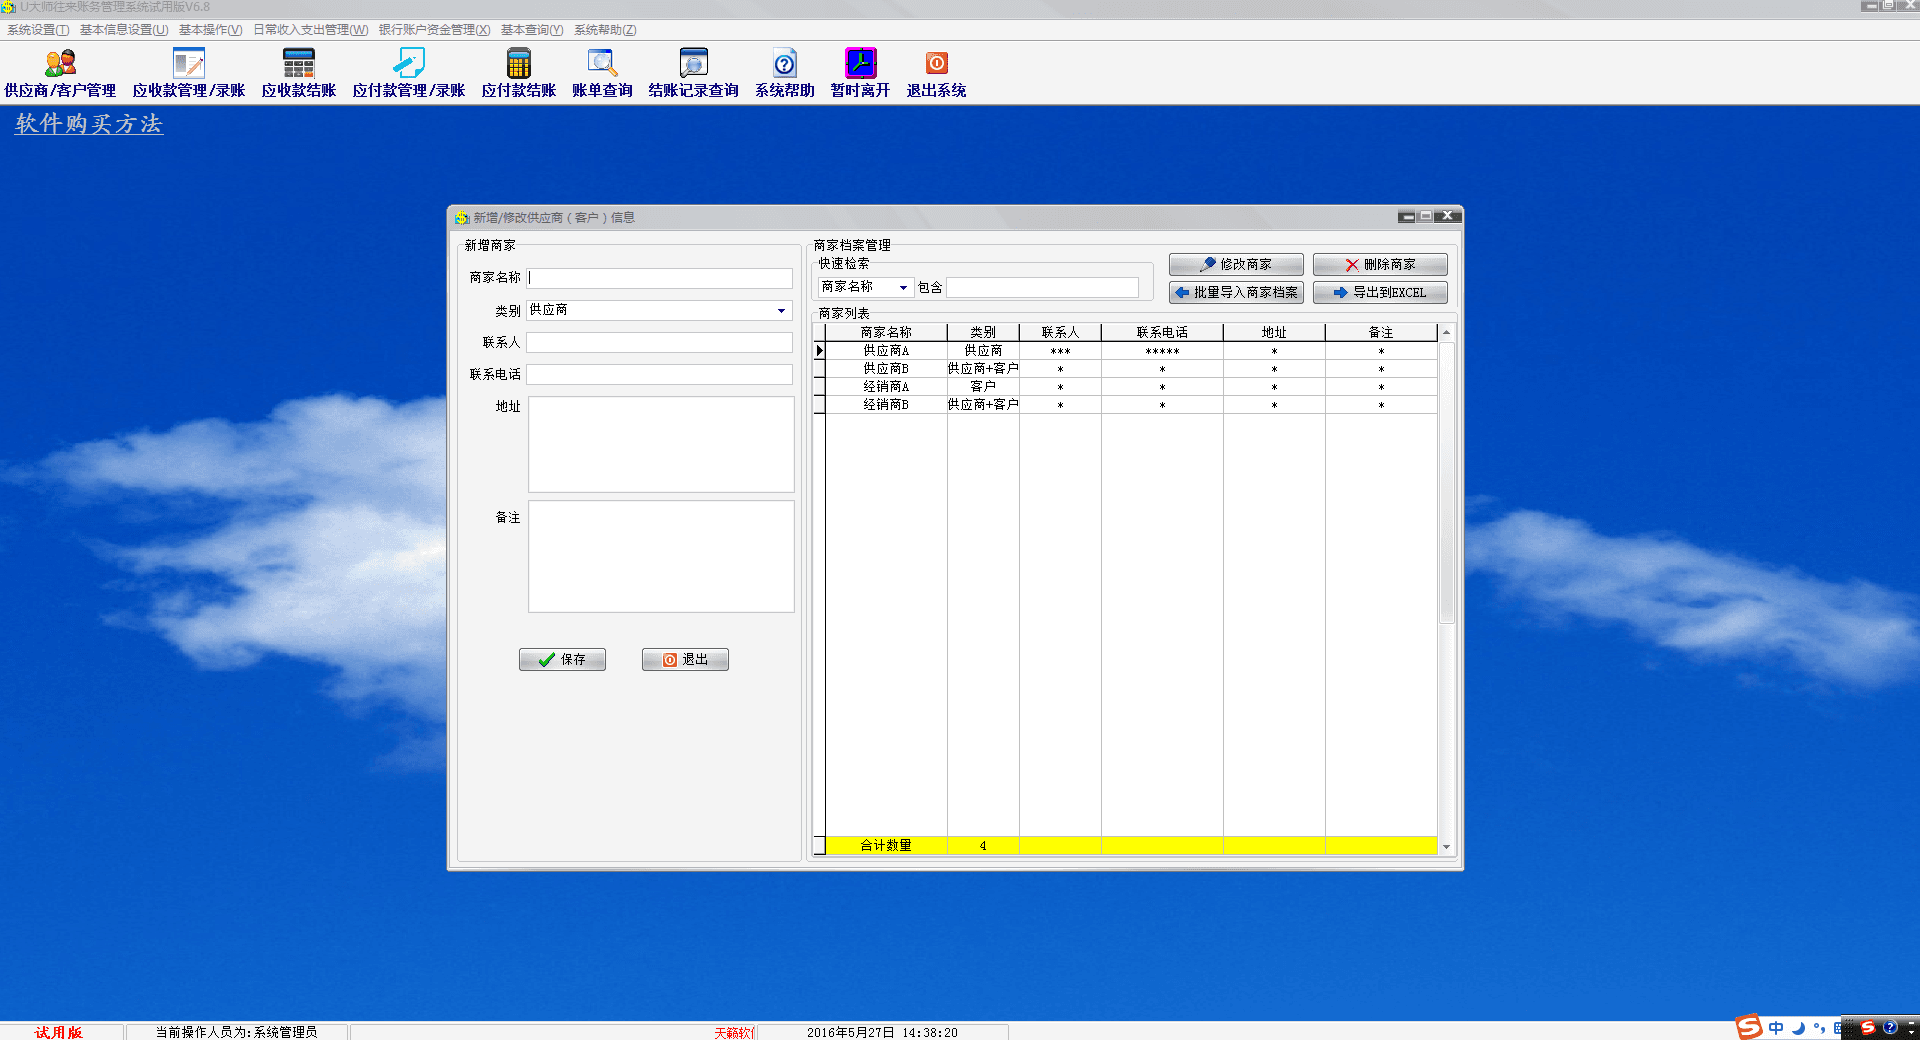
Task: Open 结账记录查询 toolbar icon
Action: tap(693, 65)
